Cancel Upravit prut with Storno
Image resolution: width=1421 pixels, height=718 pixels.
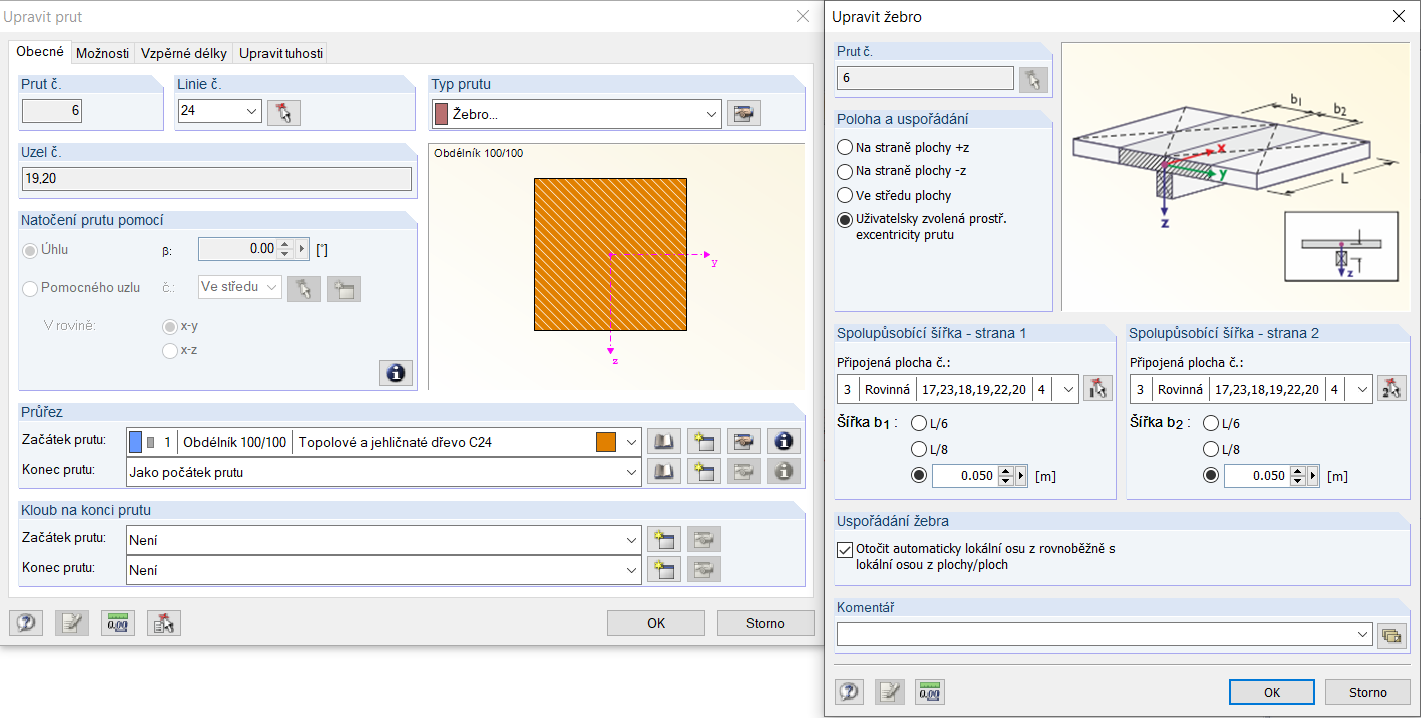(x=765, y=623)
